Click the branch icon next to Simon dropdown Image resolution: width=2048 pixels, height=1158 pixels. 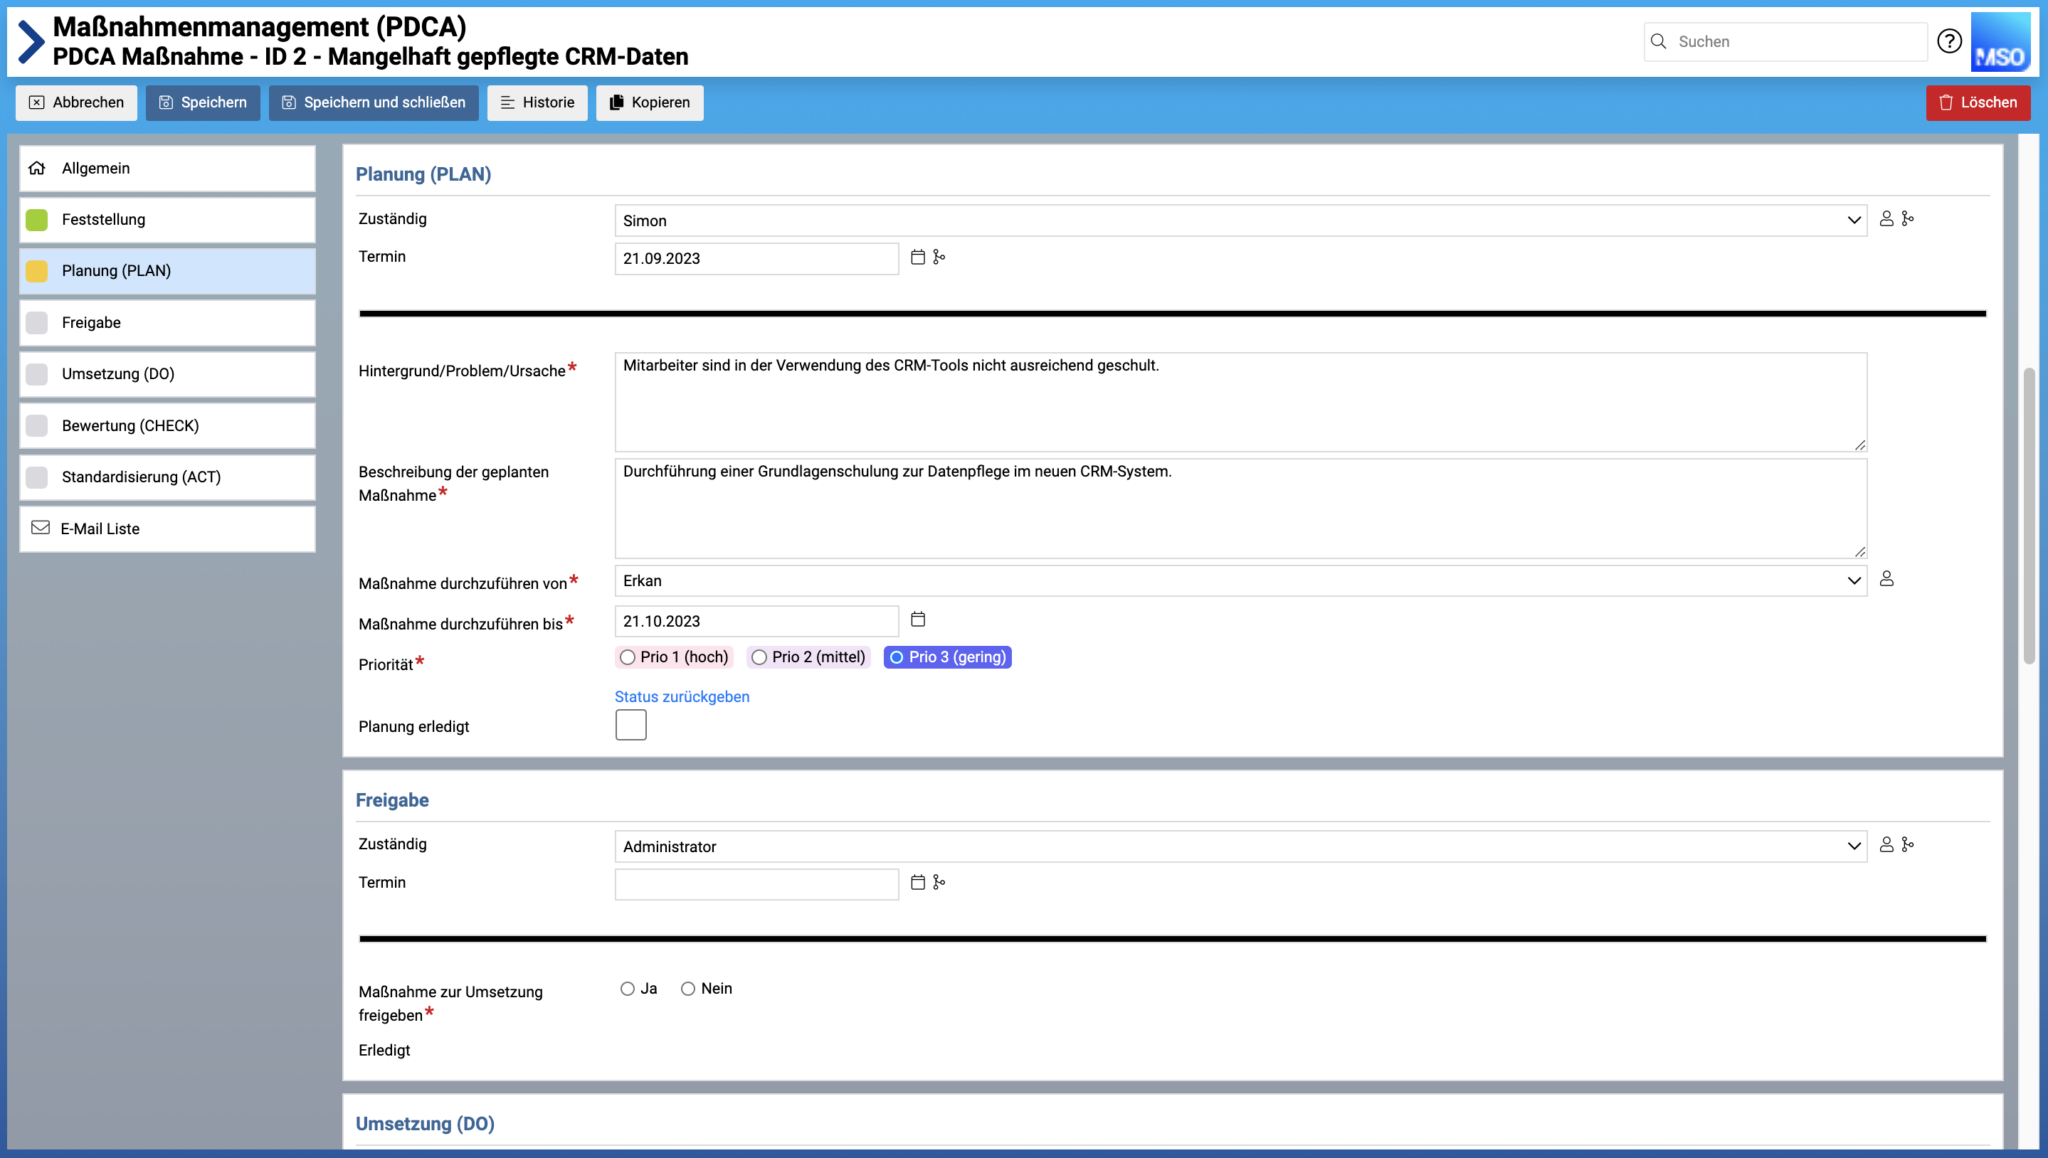click(1908, 219)
